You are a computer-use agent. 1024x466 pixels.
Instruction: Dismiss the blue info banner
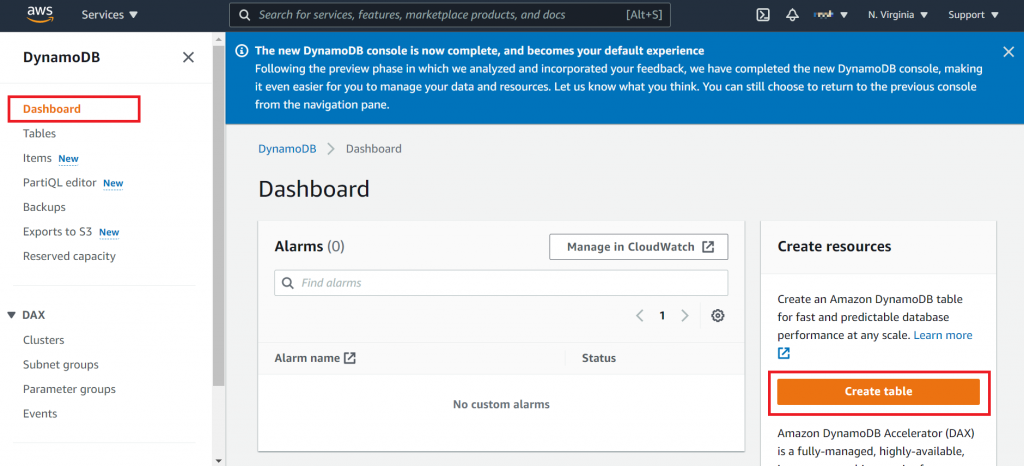click(1008, 51)
